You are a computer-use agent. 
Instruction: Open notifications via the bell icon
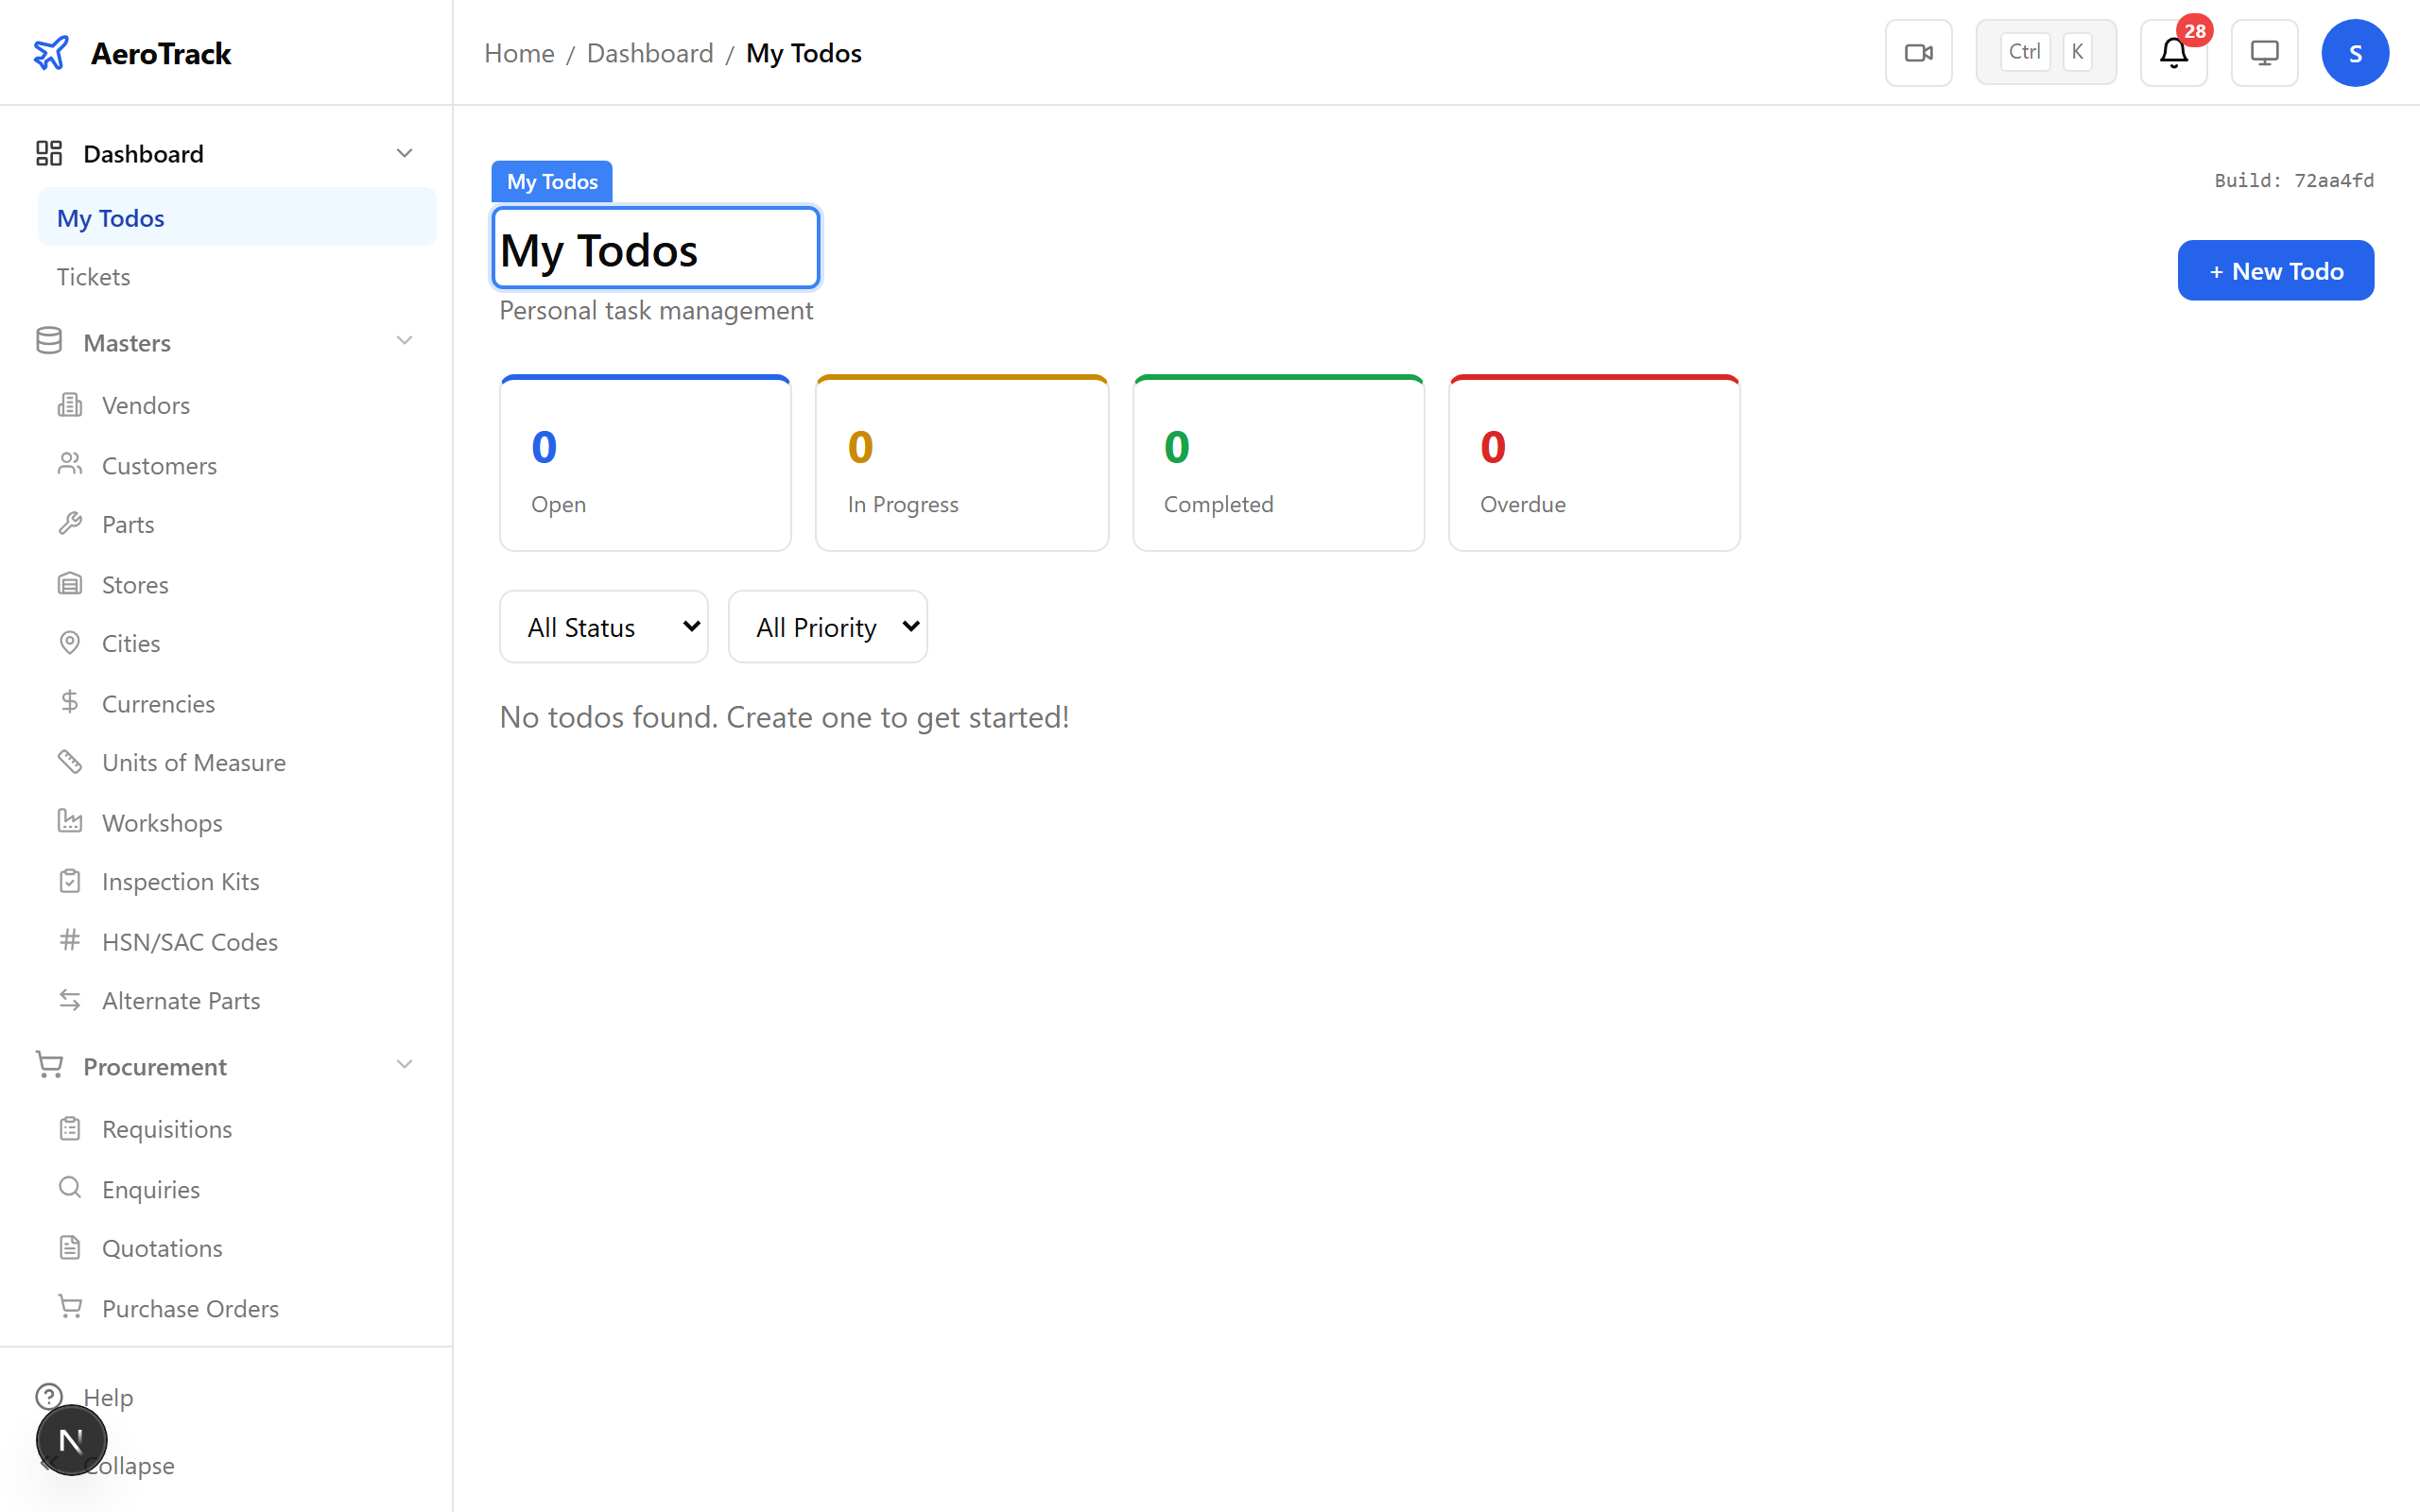pos(2171,55)
